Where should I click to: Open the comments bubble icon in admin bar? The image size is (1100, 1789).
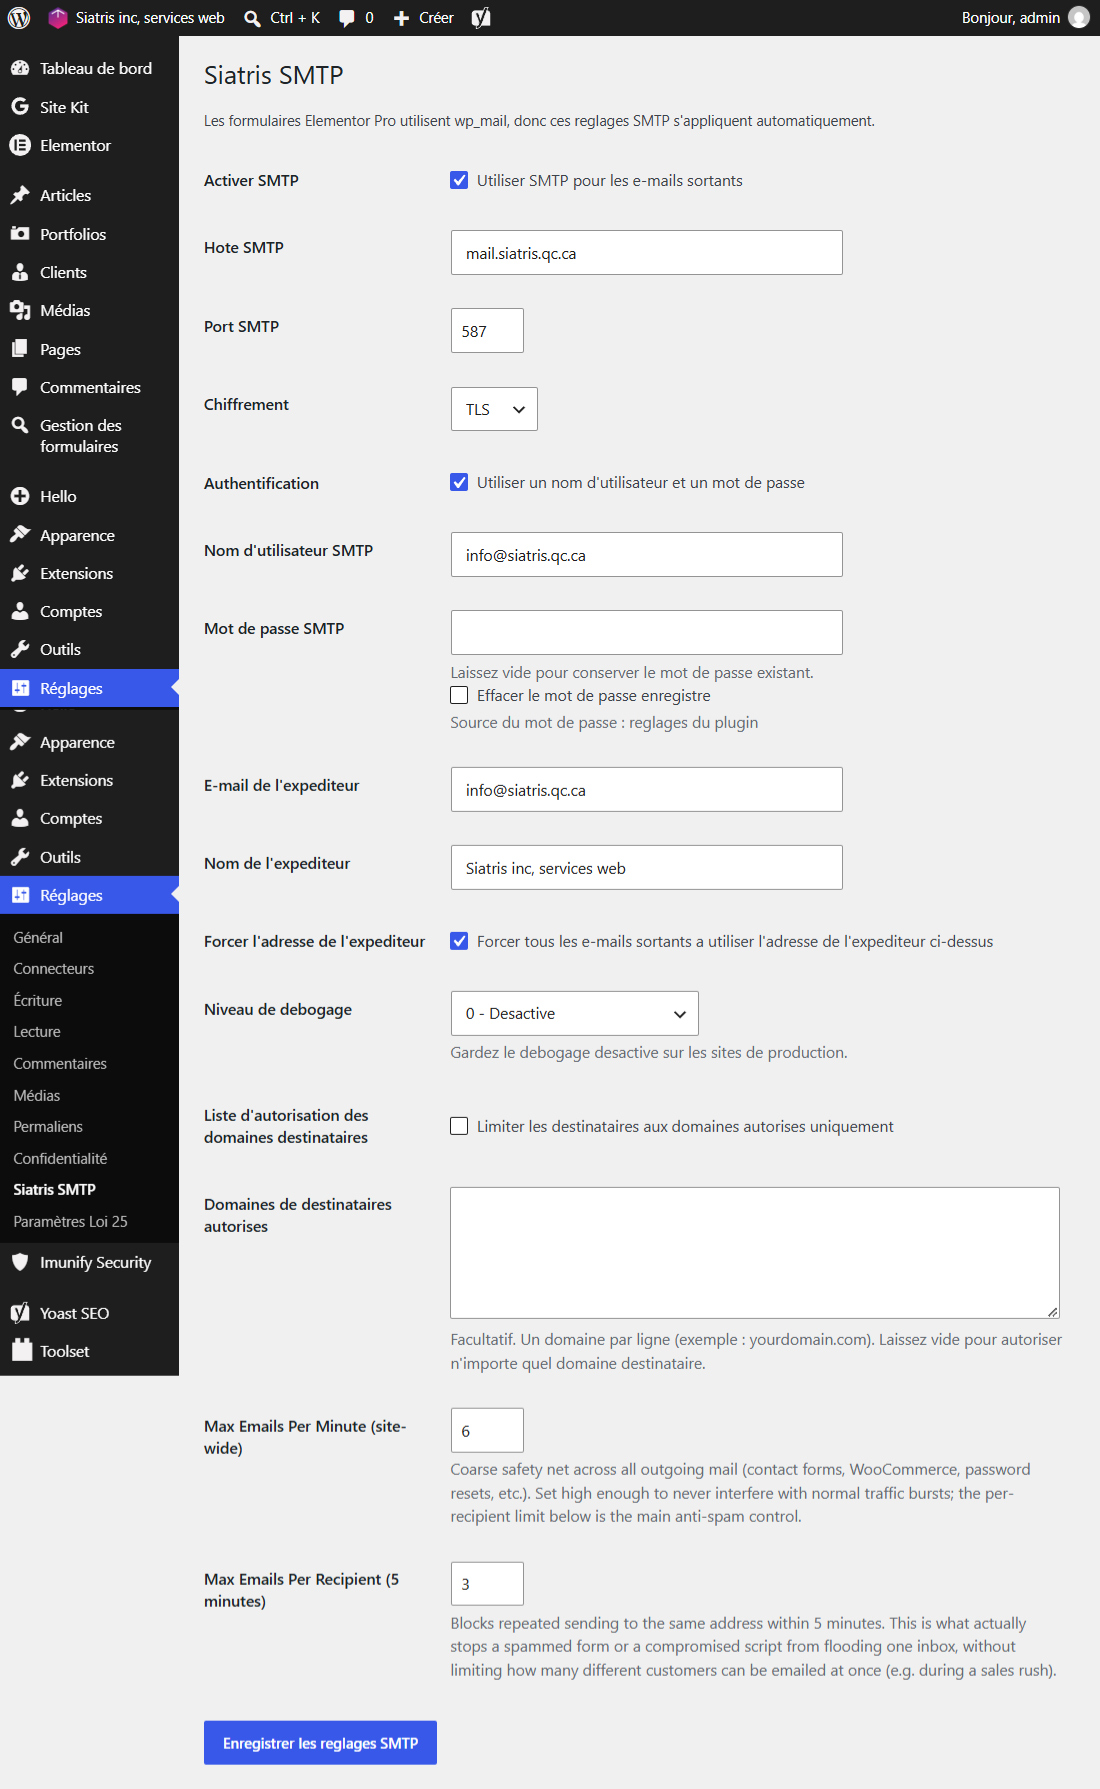point(347,18)
